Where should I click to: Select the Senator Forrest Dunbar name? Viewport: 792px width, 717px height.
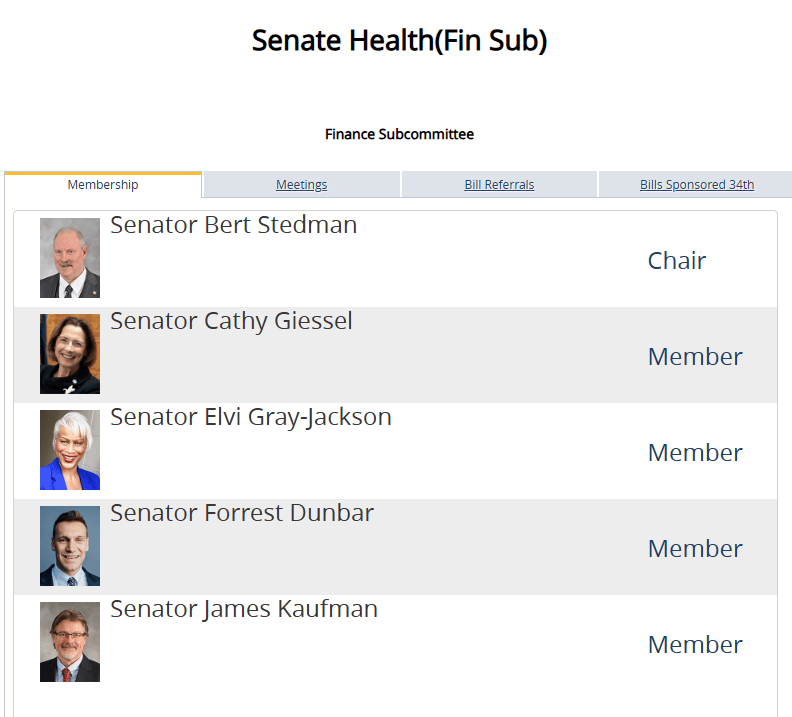coord(242,513)
